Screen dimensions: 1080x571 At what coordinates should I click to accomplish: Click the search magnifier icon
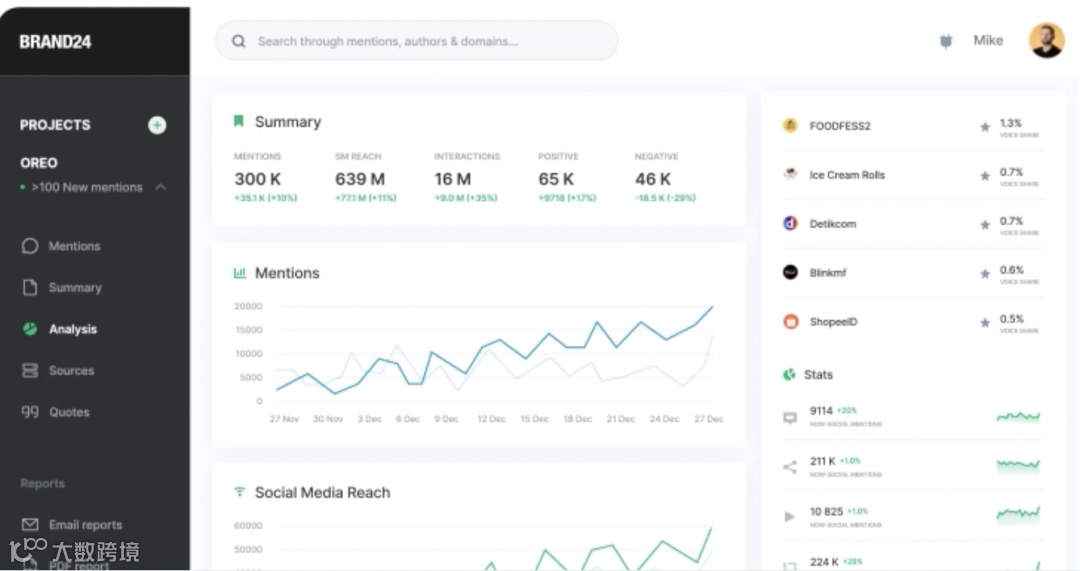(x=238, y=41)
